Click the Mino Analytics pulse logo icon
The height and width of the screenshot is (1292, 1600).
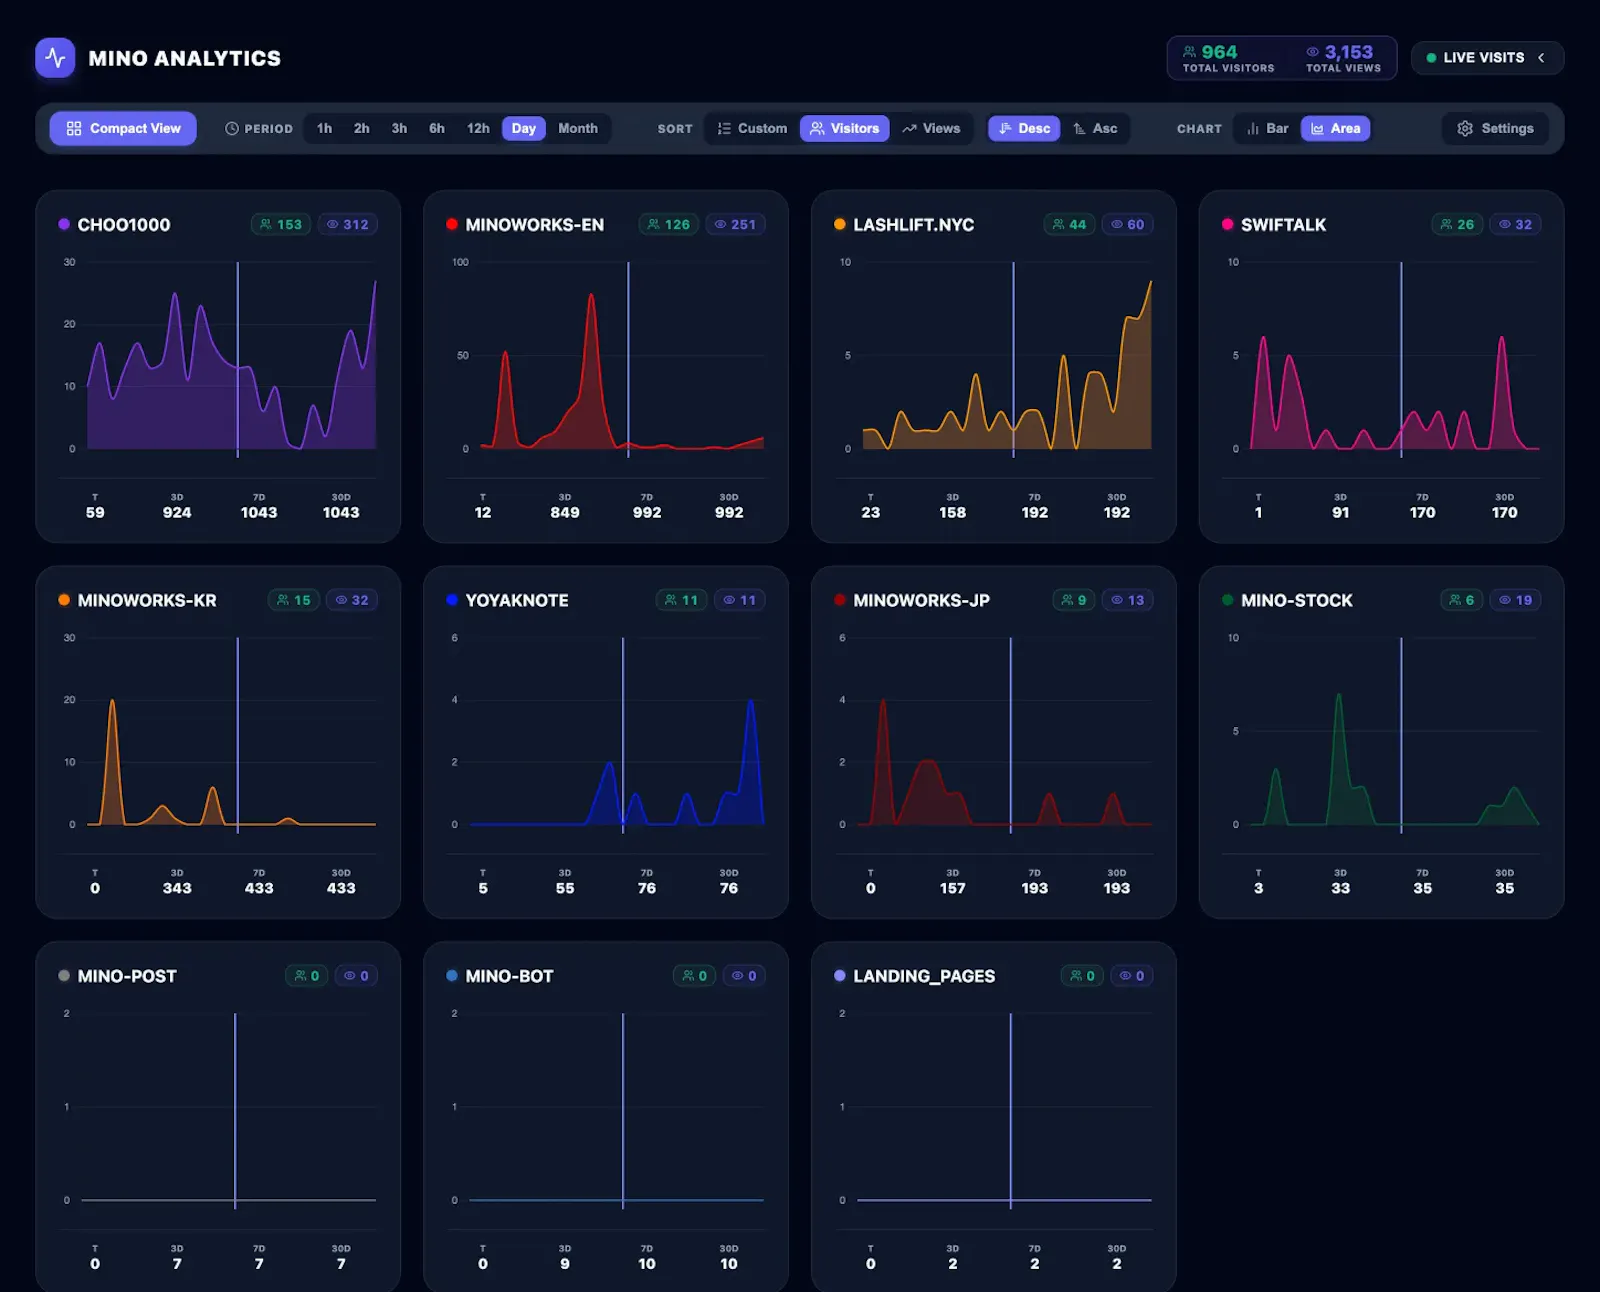(55, 58)
